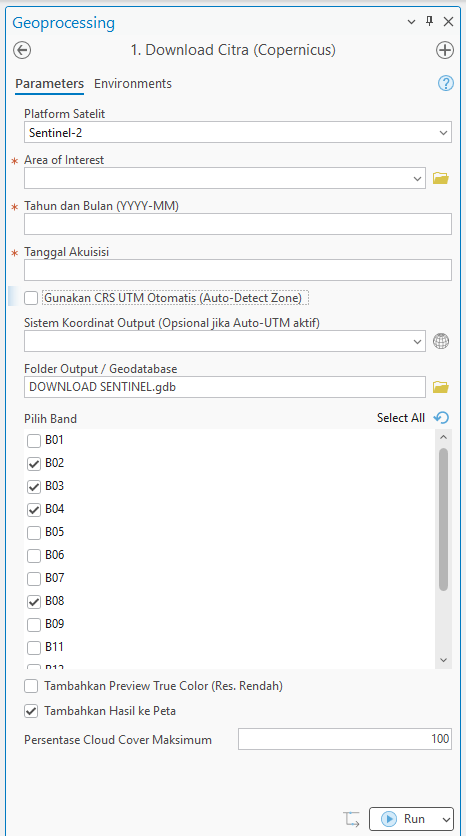Switch to the Environments tab
466x836 pixels.
click(133, 84)
